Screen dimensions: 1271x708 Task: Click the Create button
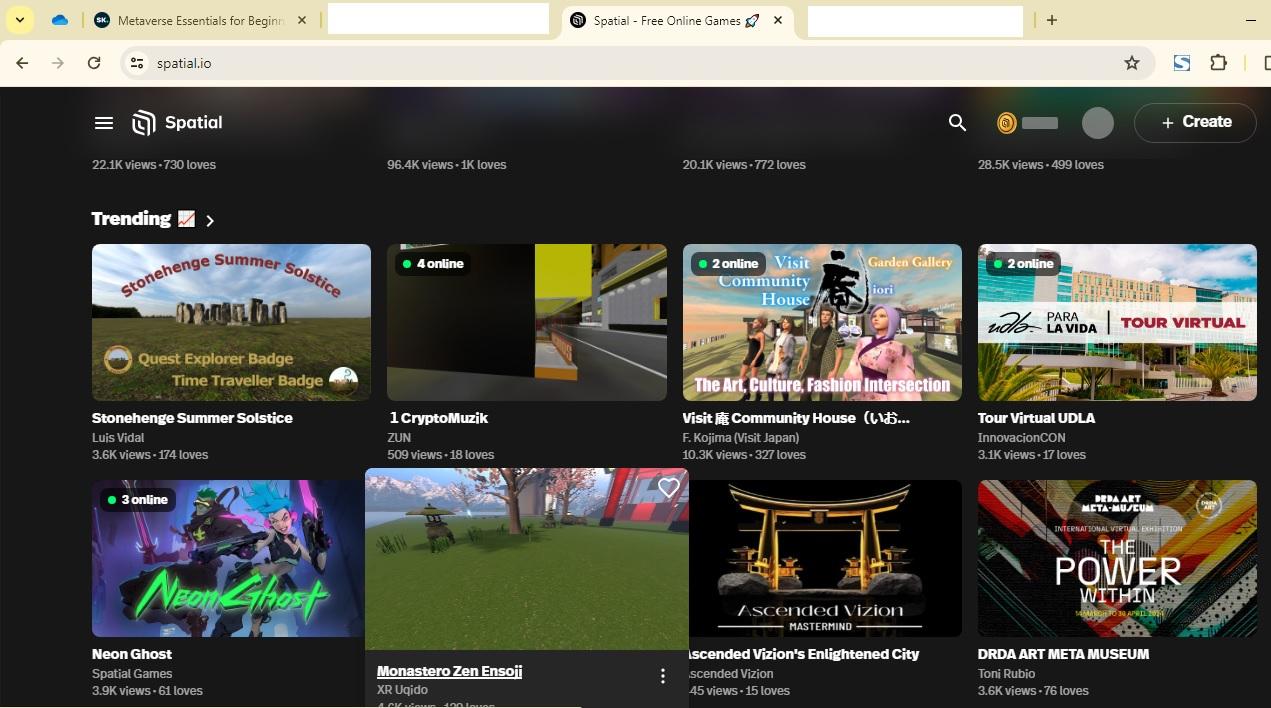tap(1195, 122)
